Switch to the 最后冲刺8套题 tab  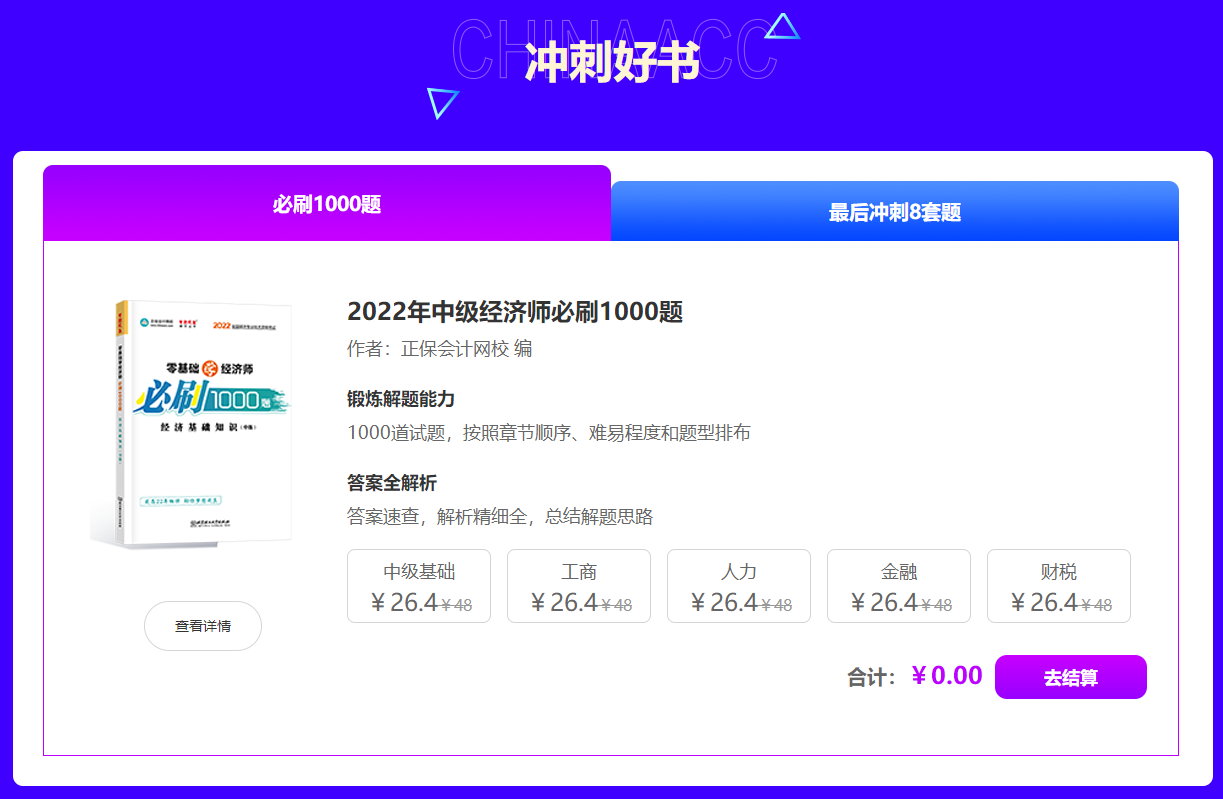(893, 211)
